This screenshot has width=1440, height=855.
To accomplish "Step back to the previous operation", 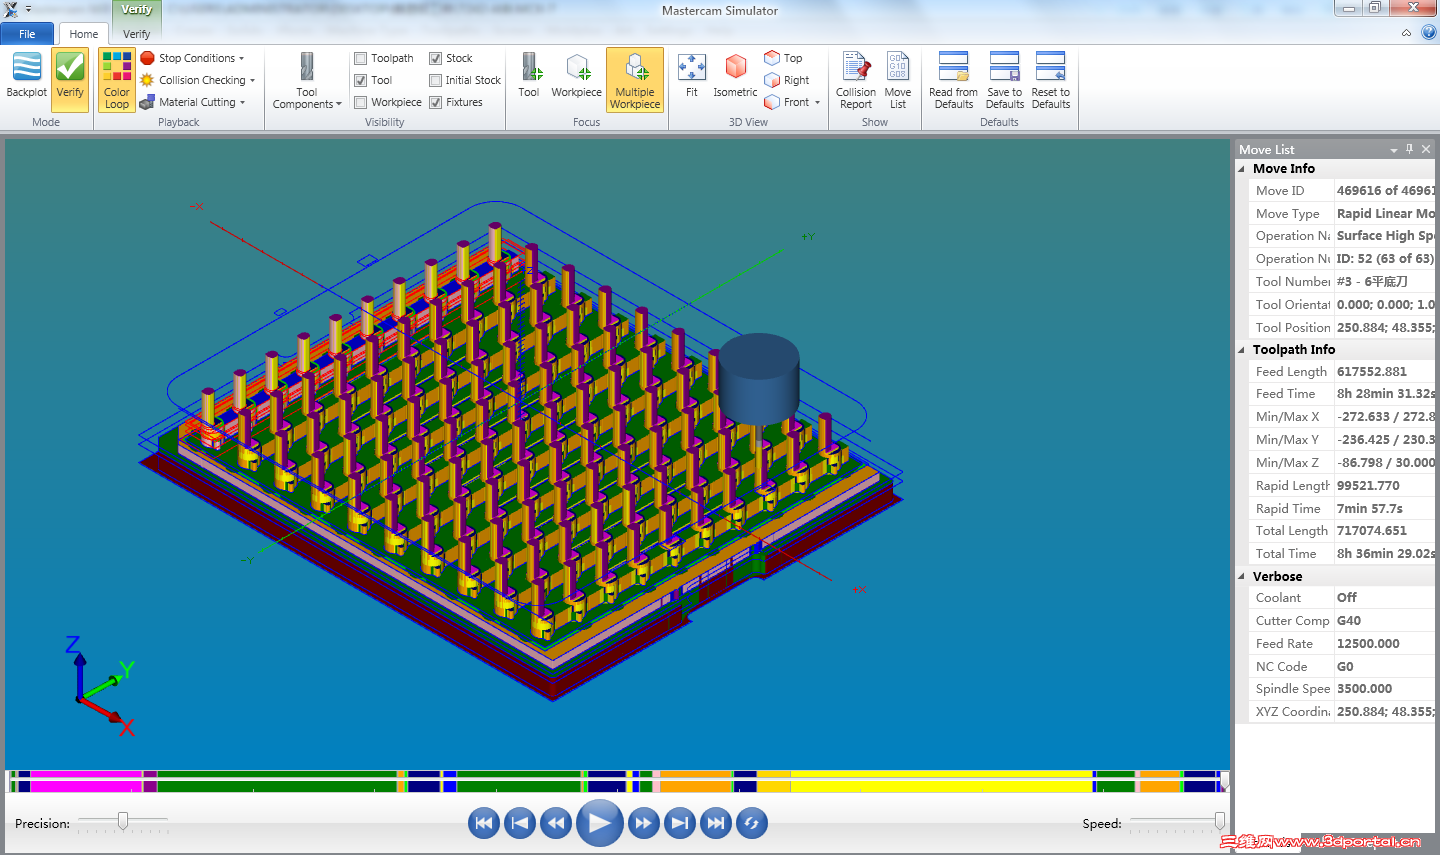I will pyautogui.click(x=520, y=823).
